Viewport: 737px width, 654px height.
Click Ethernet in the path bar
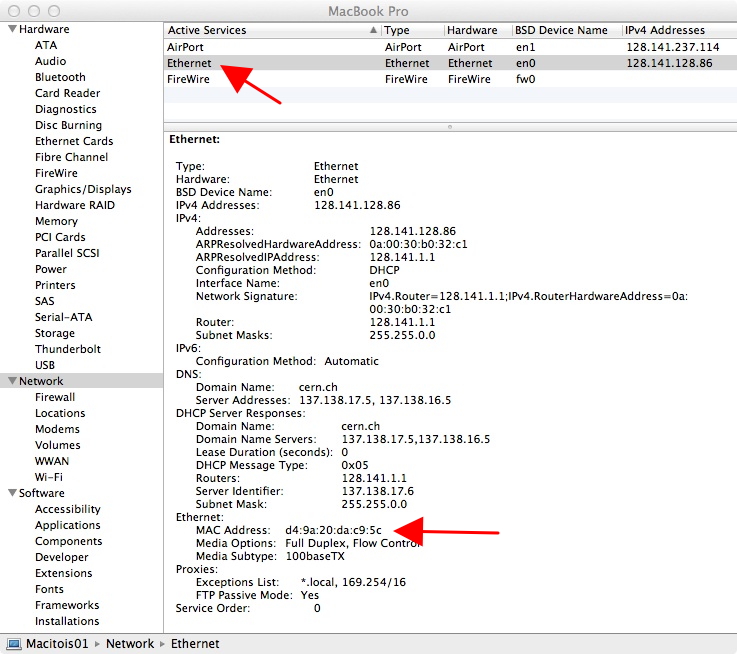click(195, 644)
